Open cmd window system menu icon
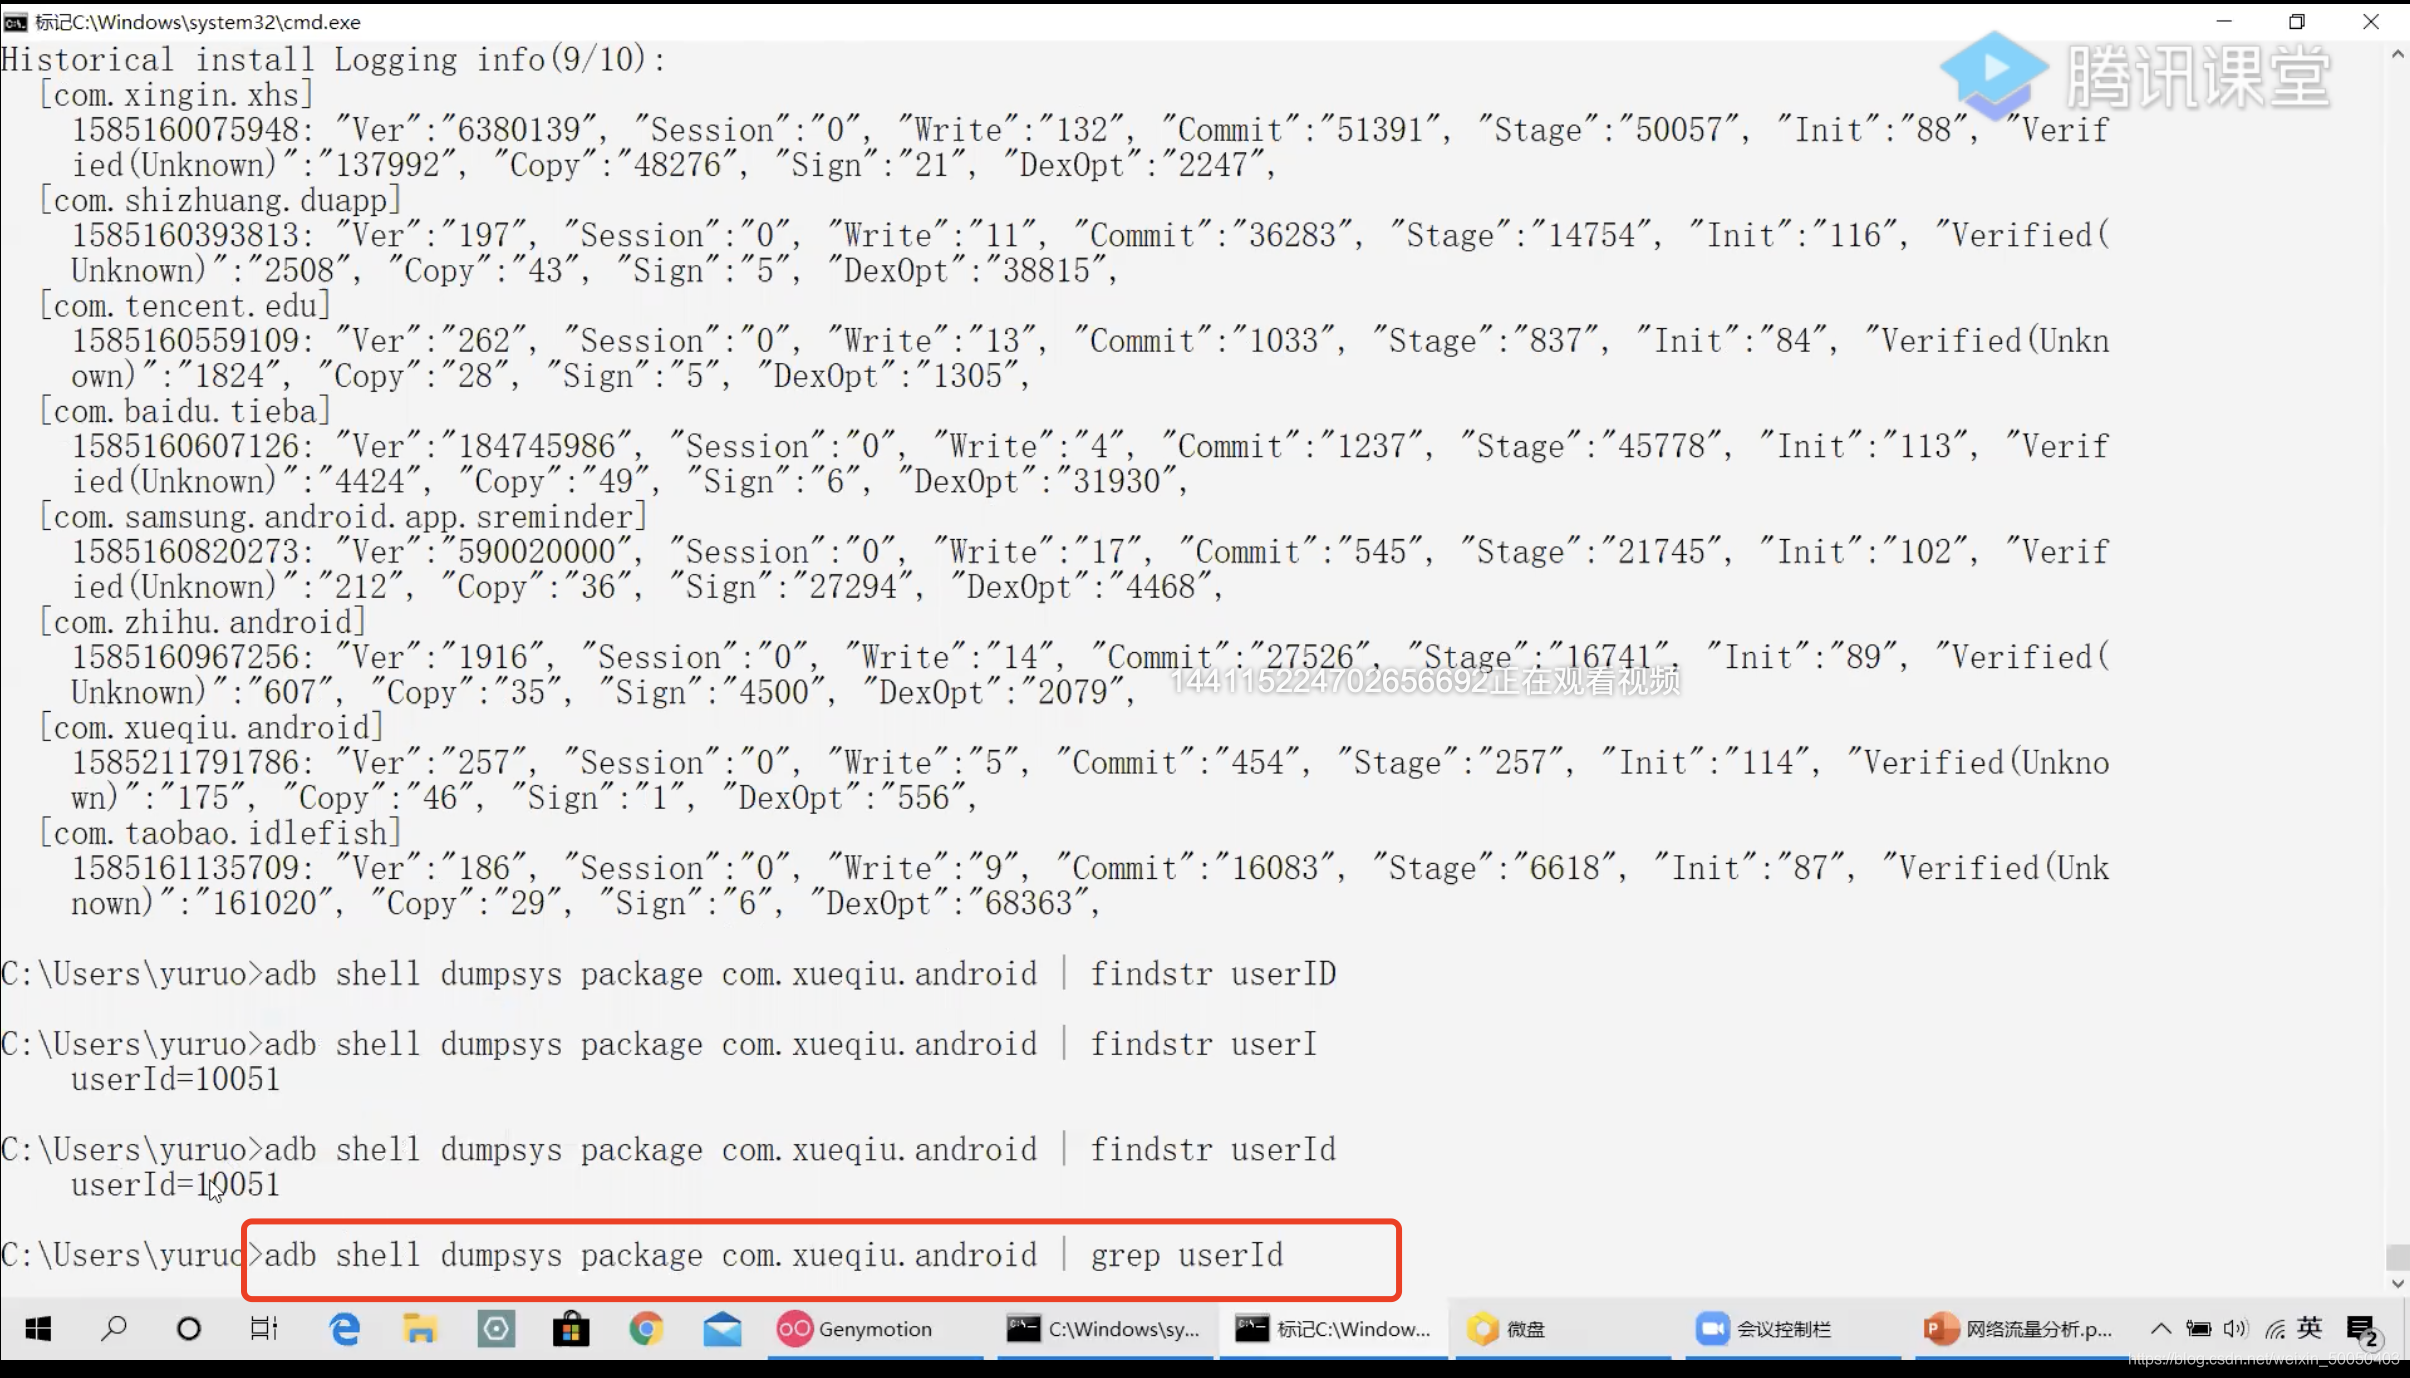This screenshot has width=2410, height=1378. click(x=15, y=22)
